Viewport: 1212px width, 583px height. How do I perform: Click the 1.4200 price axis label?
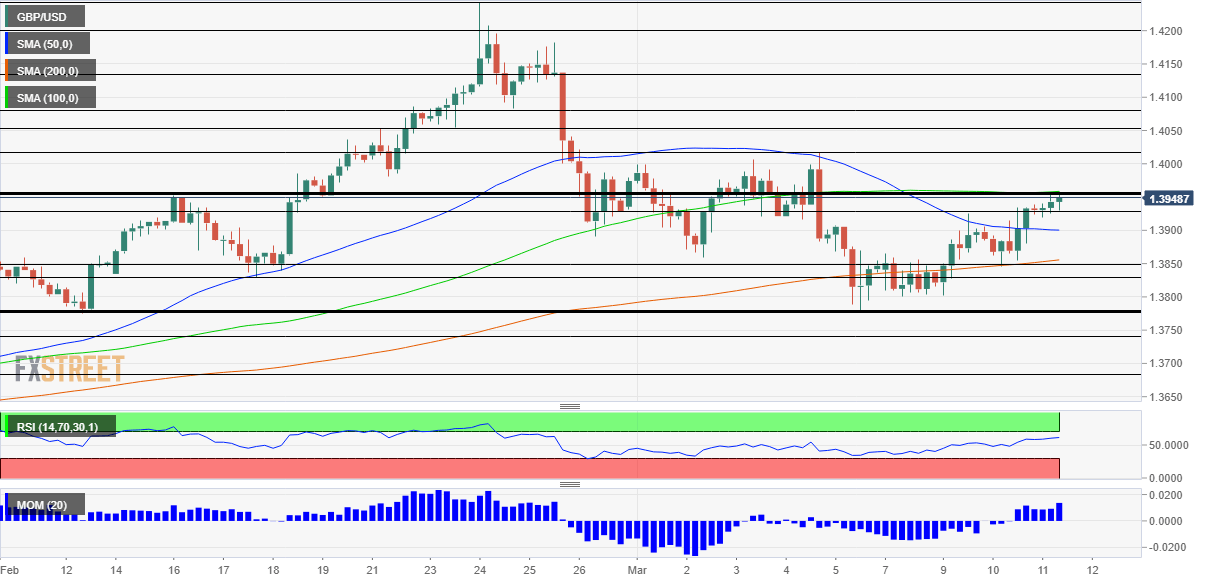pos(1167,31)
